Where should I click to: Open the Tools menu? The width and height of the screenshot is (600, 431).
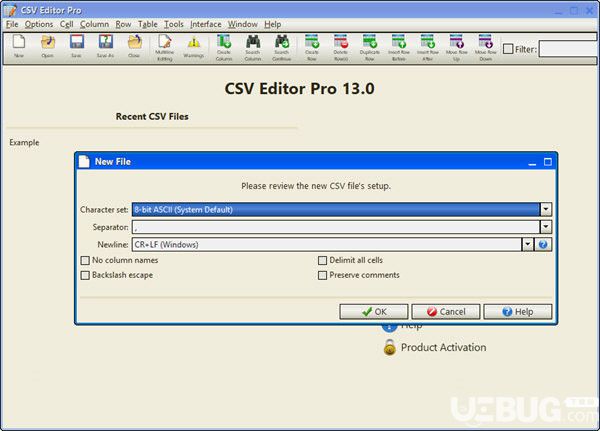coord(174,24)
